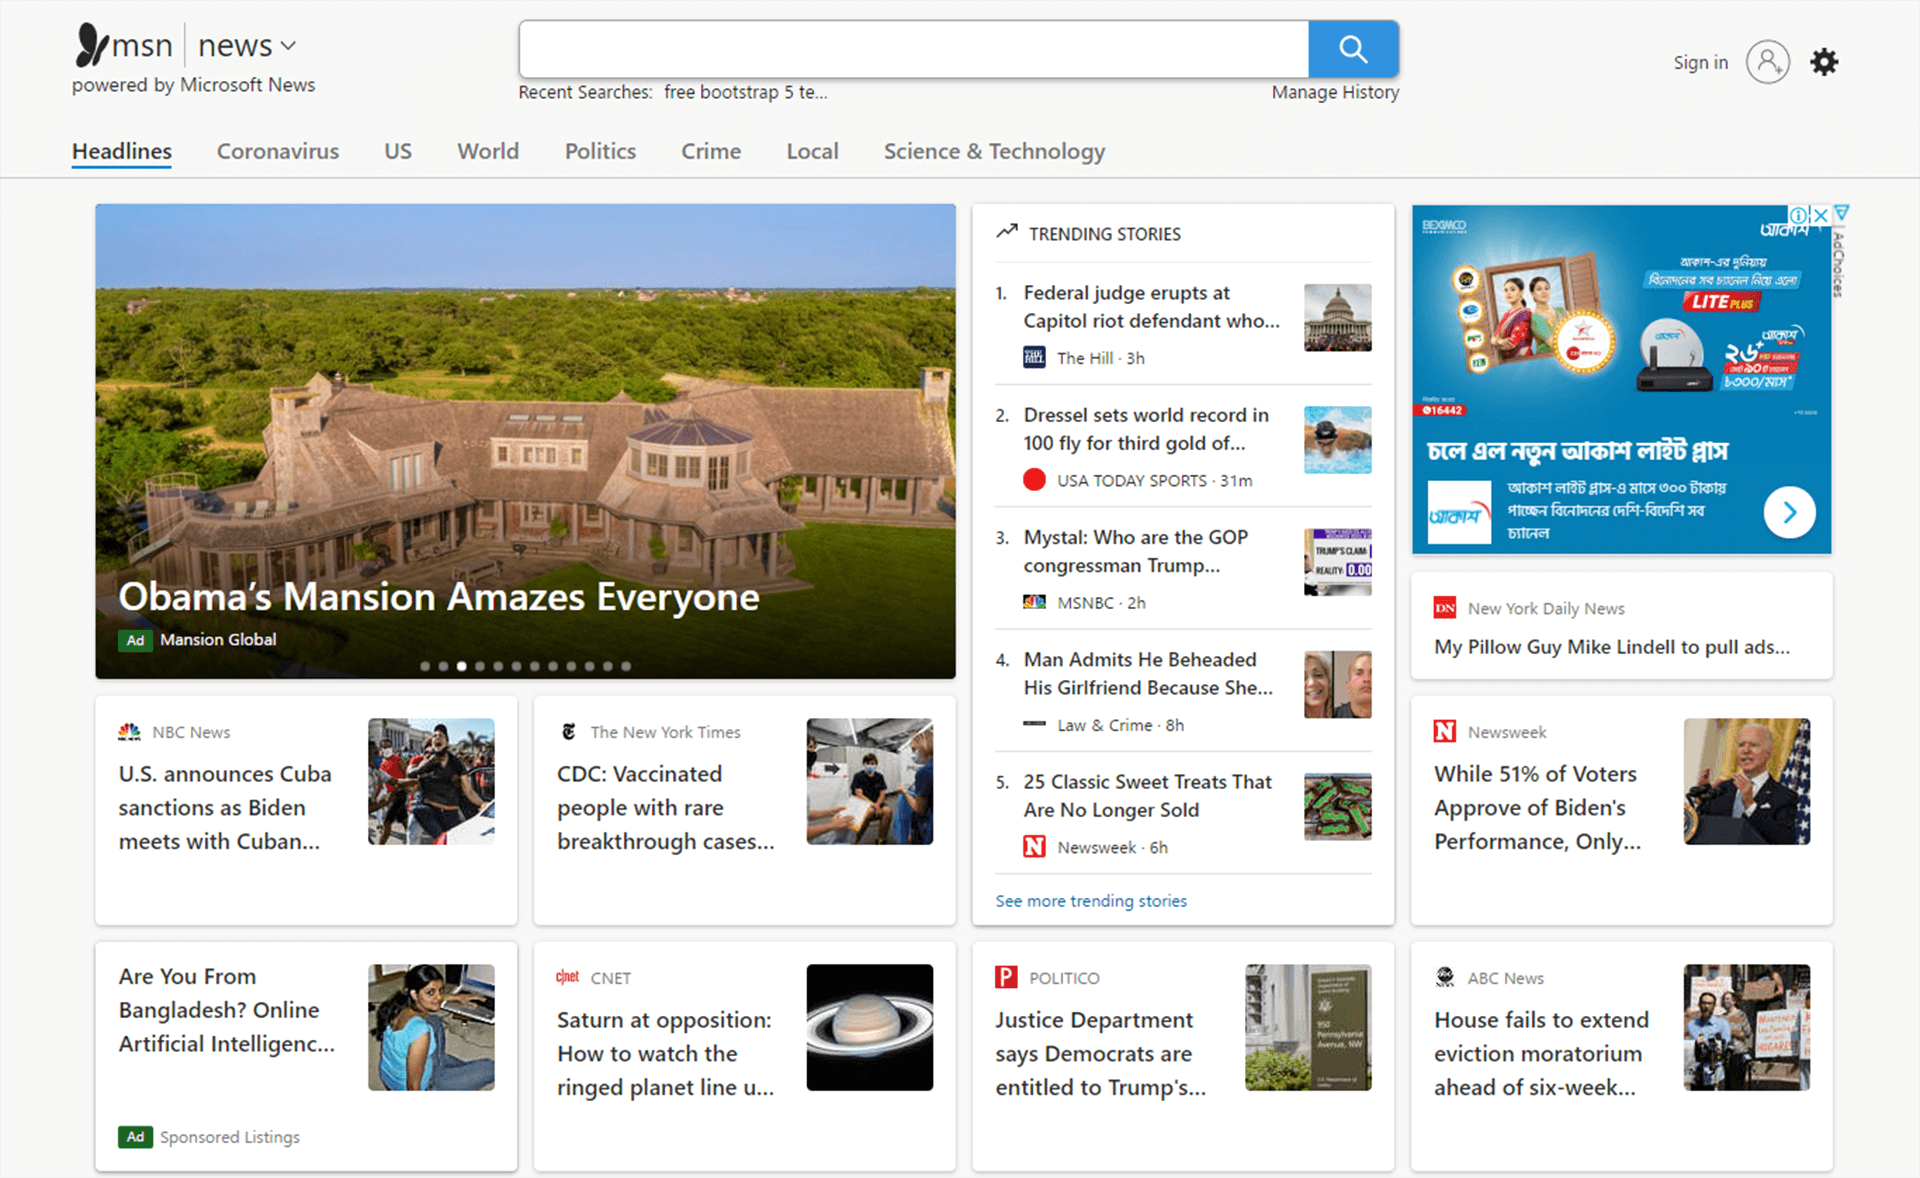Click the CNET logo icon
1920x1178 pixels.
point(567,977)
